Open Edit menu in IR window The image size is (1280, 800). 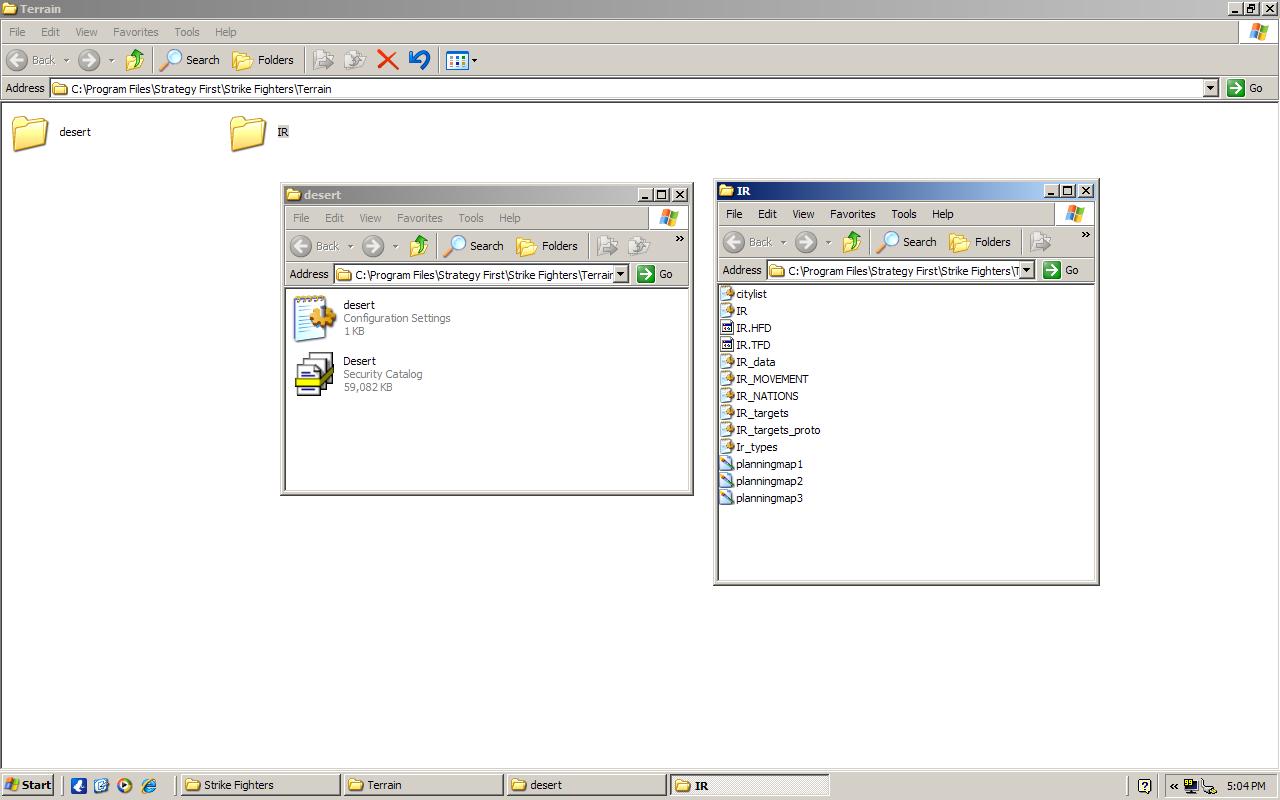(767, 214)
